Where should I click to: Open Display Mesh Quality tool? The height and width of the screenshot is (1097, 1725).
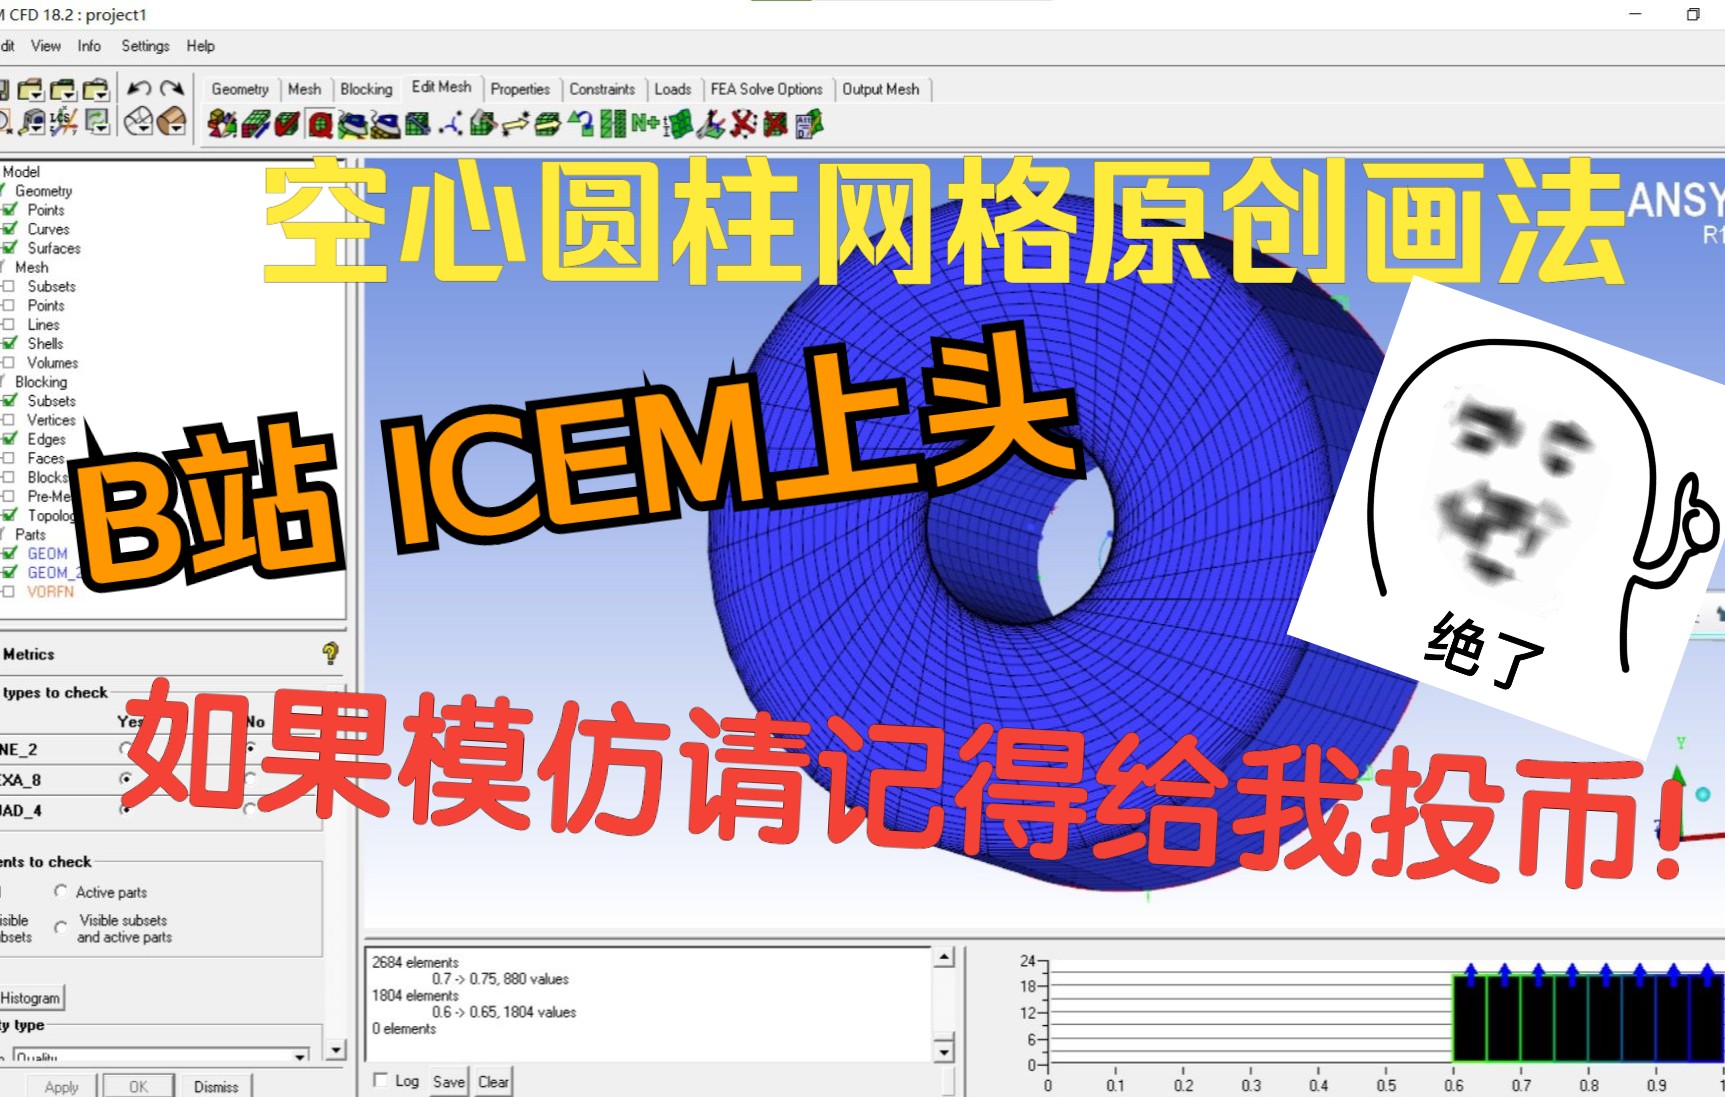(320, 124)
